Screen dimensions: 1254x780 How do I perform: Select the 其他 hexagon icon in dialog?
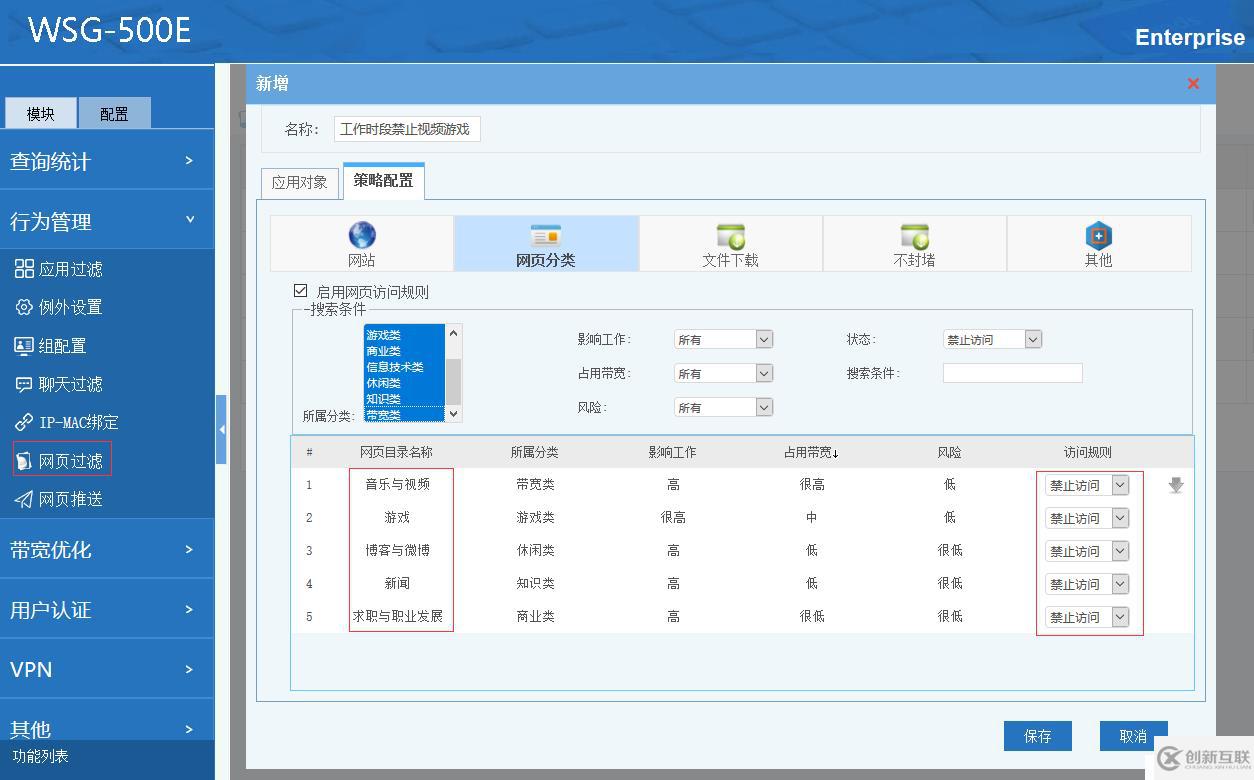[1098, 242]
